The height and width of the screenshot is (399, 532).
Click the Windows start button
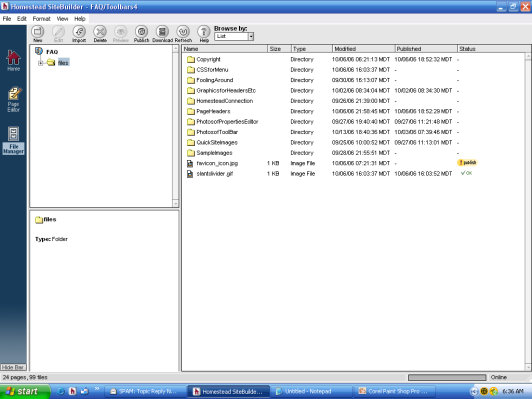(x=24, y=391)
